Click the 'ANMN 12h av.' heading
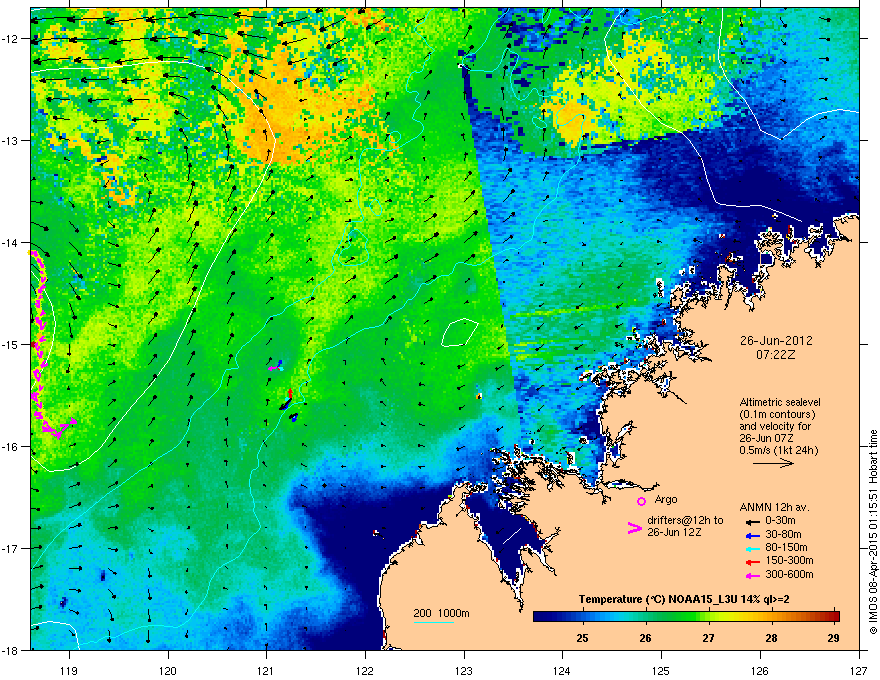Image resolution: width=880 pixels, height=680 pixels. [x=774, y=508]
